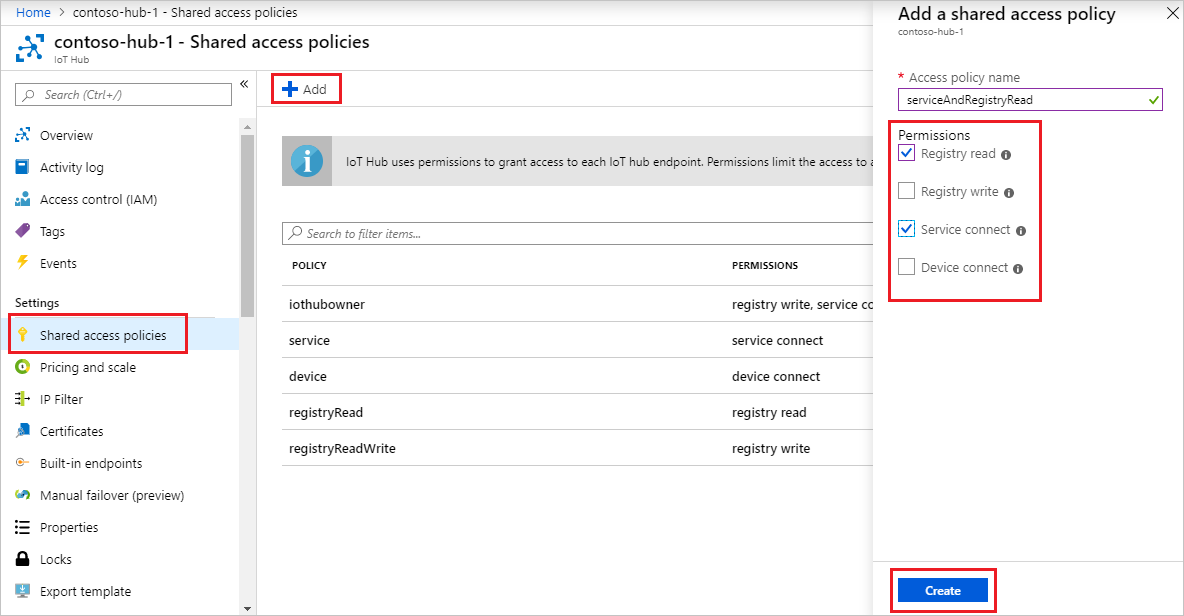This screenshot has width=1184, height=616.
Task: Click the IoT Hub icon beside the page title
Action: 30,48
